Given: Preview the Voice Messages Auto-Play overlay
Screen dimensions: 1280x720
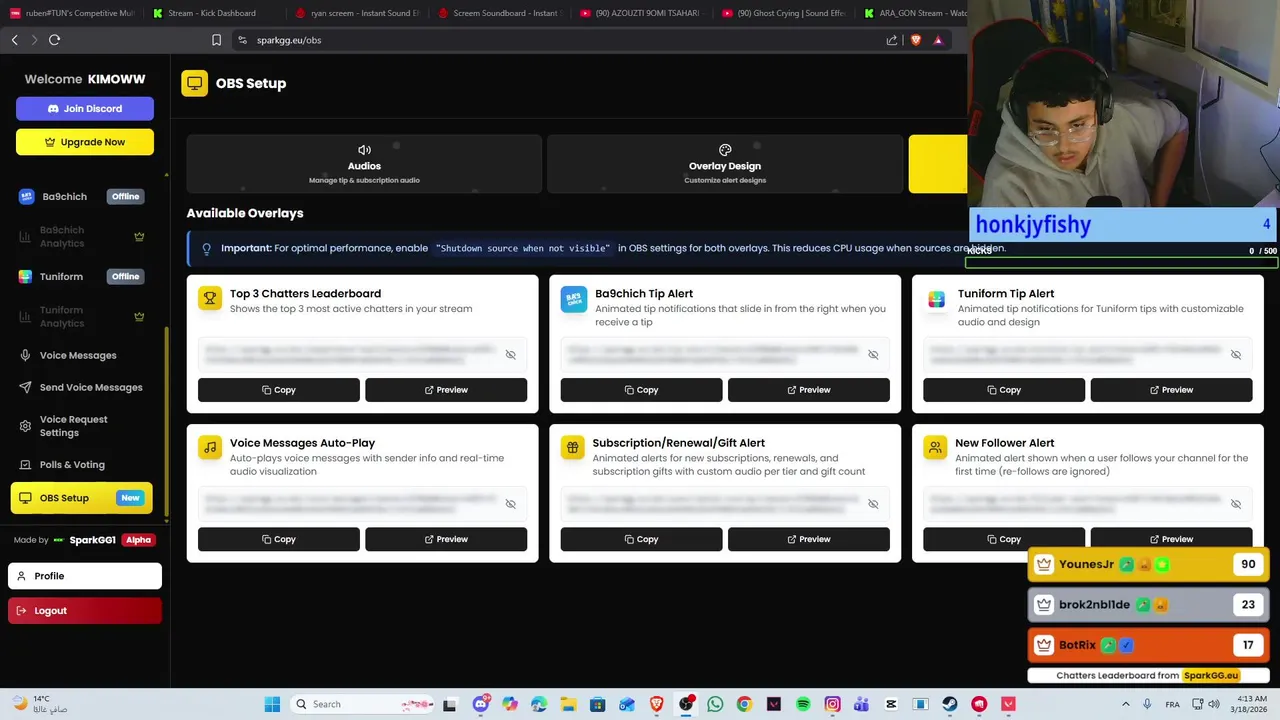Looking at the screenshot, I should point(446,539).
